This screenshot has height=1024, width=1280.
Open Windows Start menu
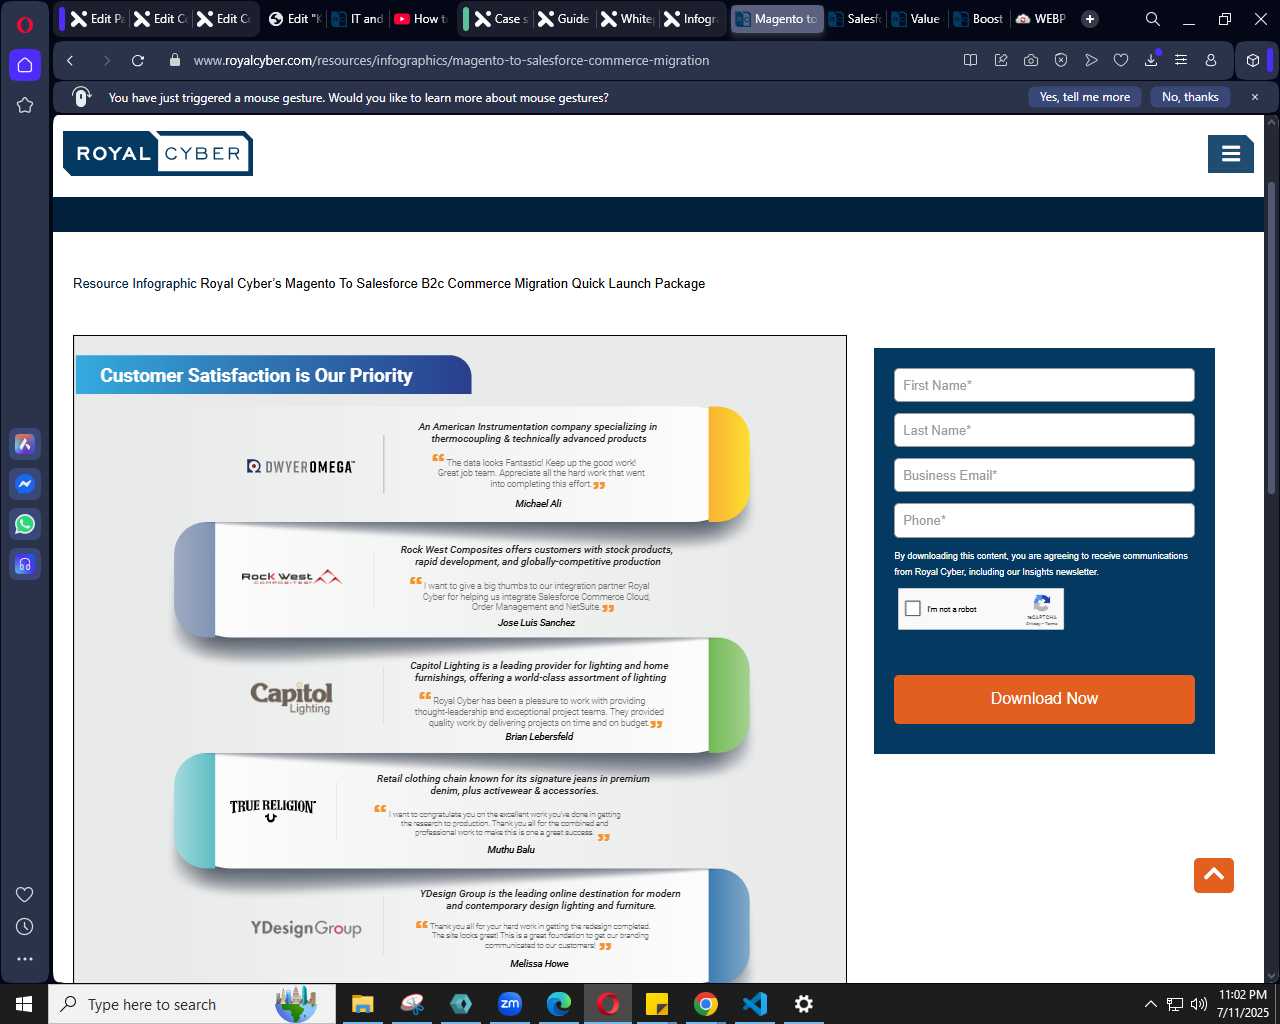point(24,1004)
